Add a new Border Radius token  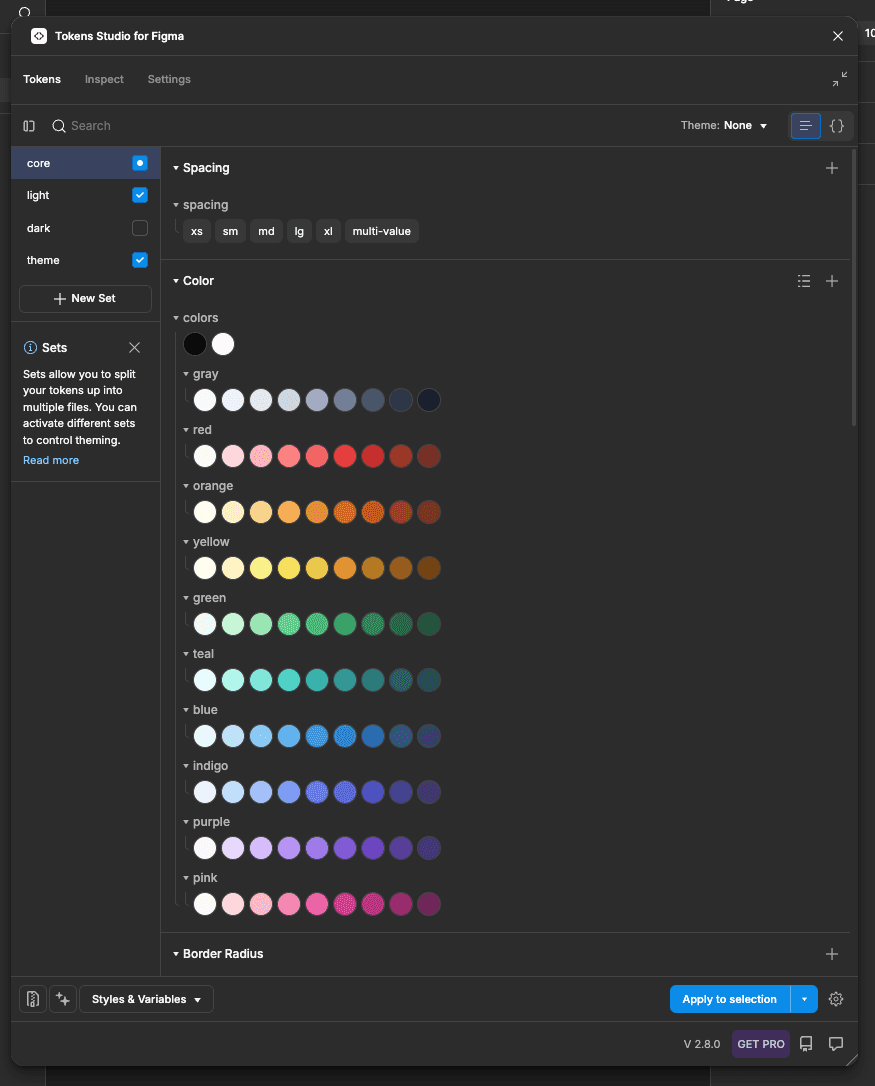[832, 954]
